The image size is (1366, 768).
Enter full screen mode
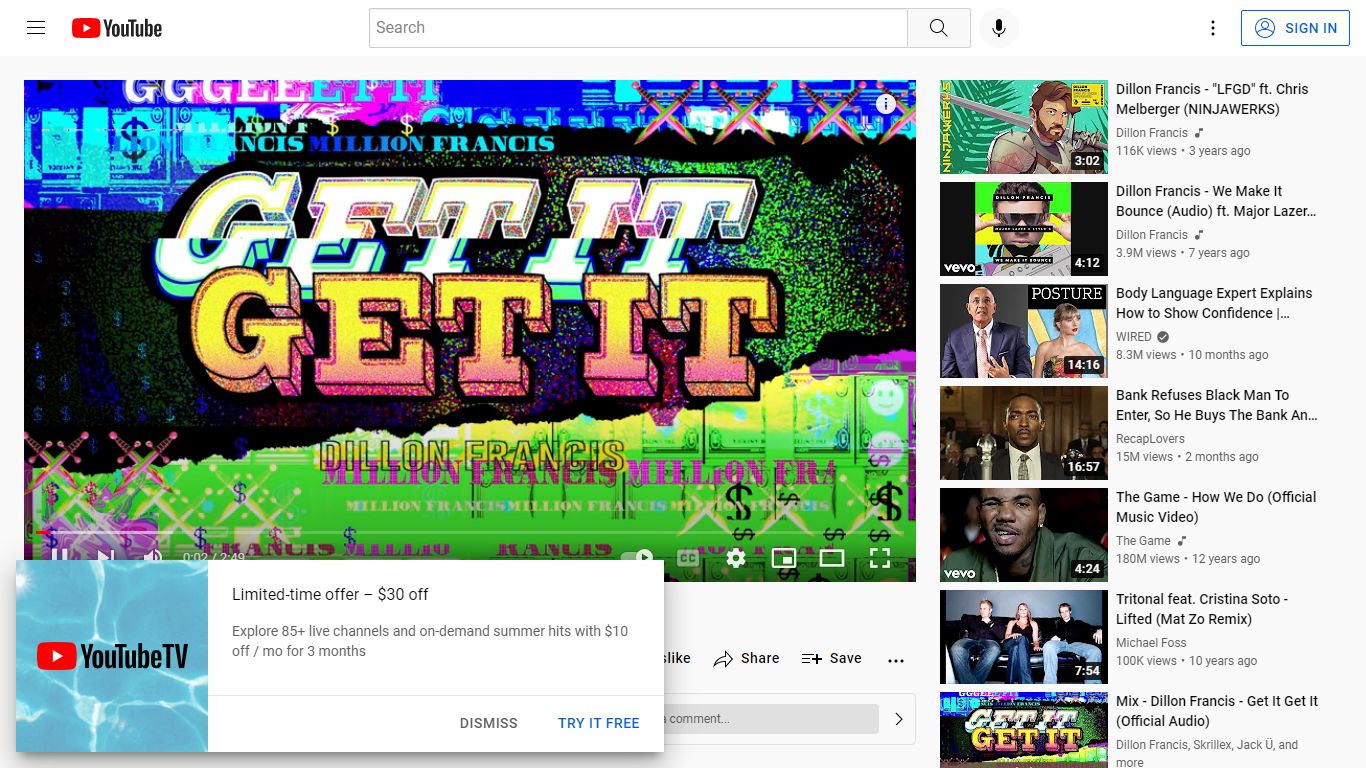point(880,558)
